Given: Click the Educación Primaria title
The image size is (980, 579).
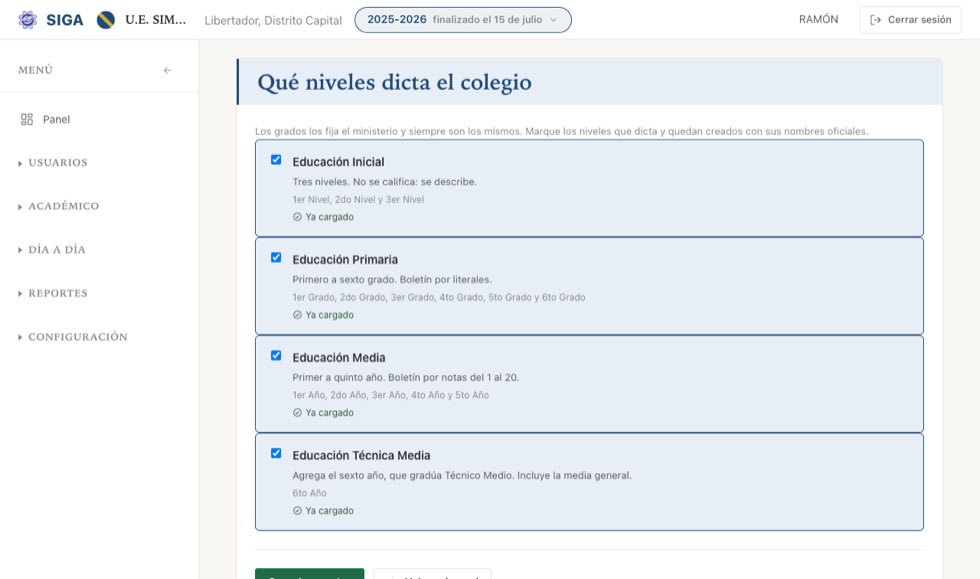Looking at the screenshot, I should pyautogui.click(x=345, y=259).
